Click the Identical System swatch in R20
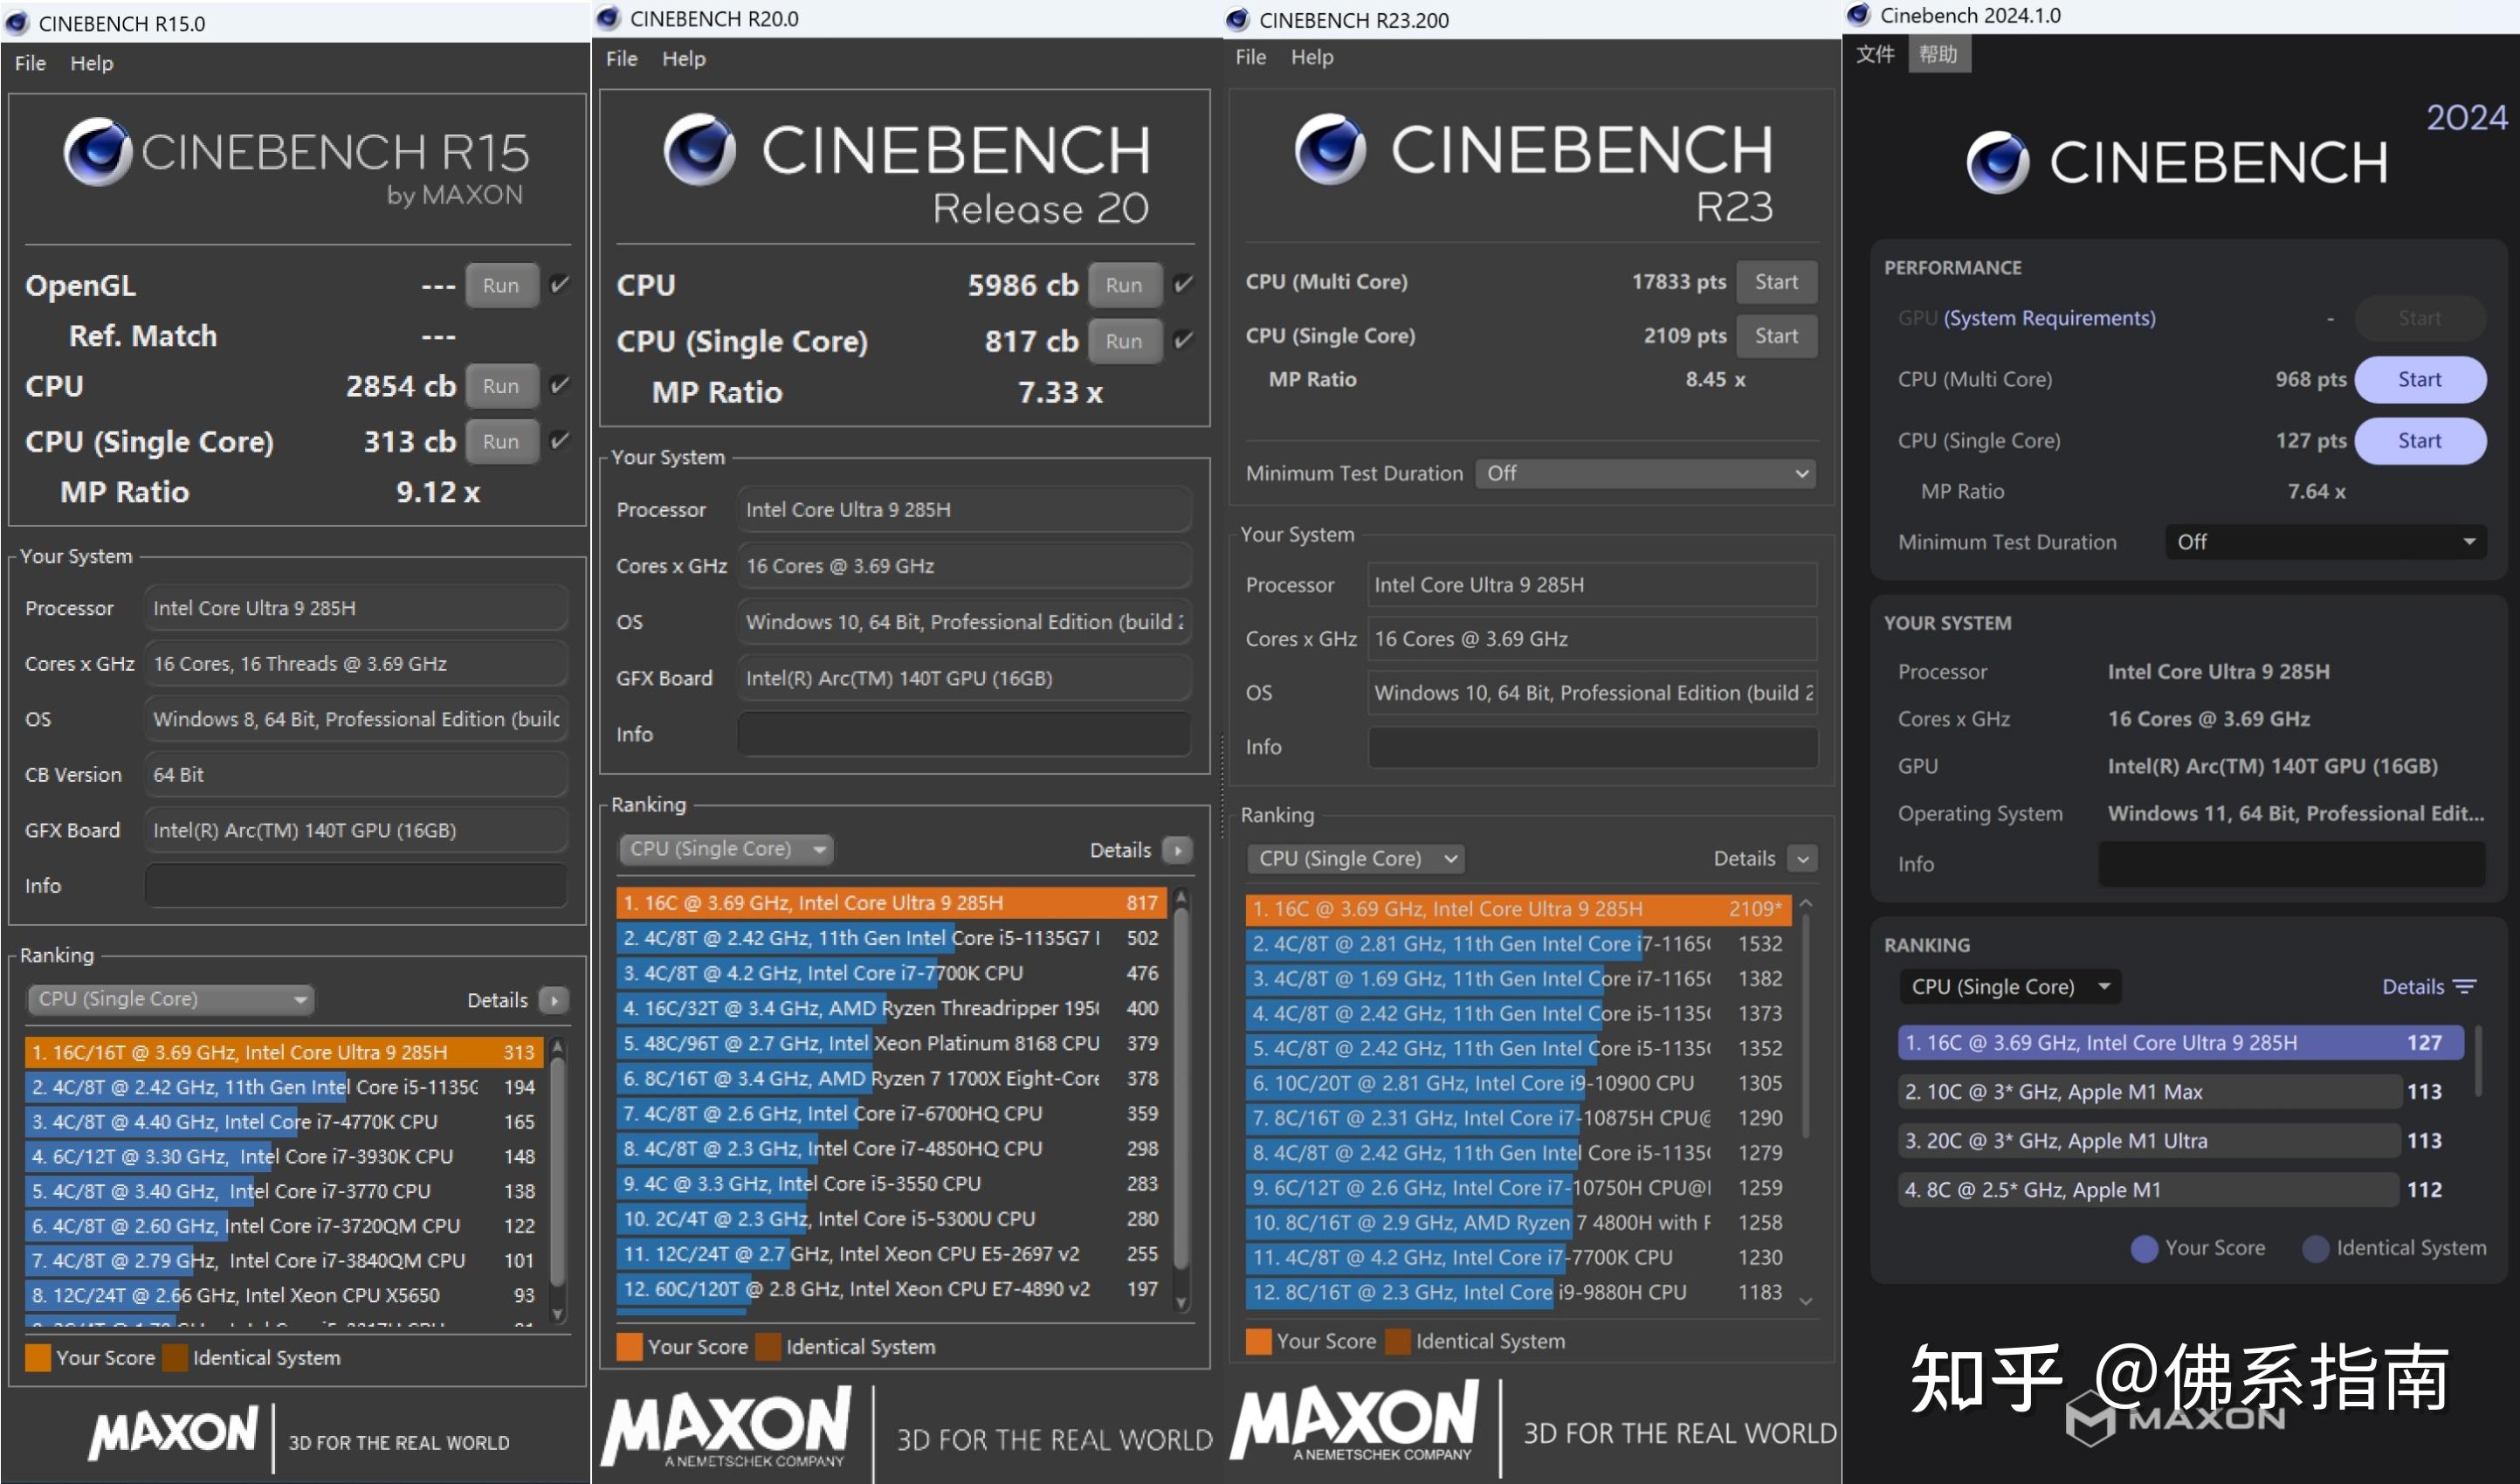 click(x=769, y=1347)
